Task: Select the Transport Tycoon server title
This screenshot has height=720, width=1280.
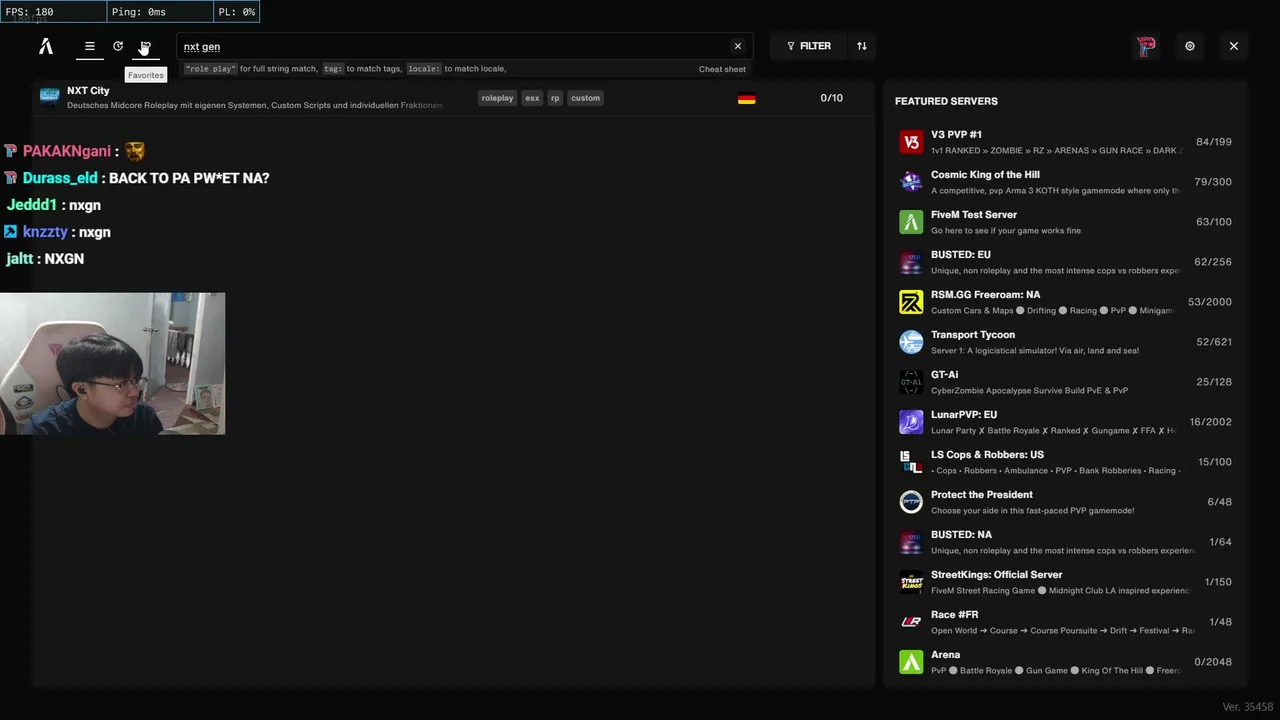Action: pos(973,334)
